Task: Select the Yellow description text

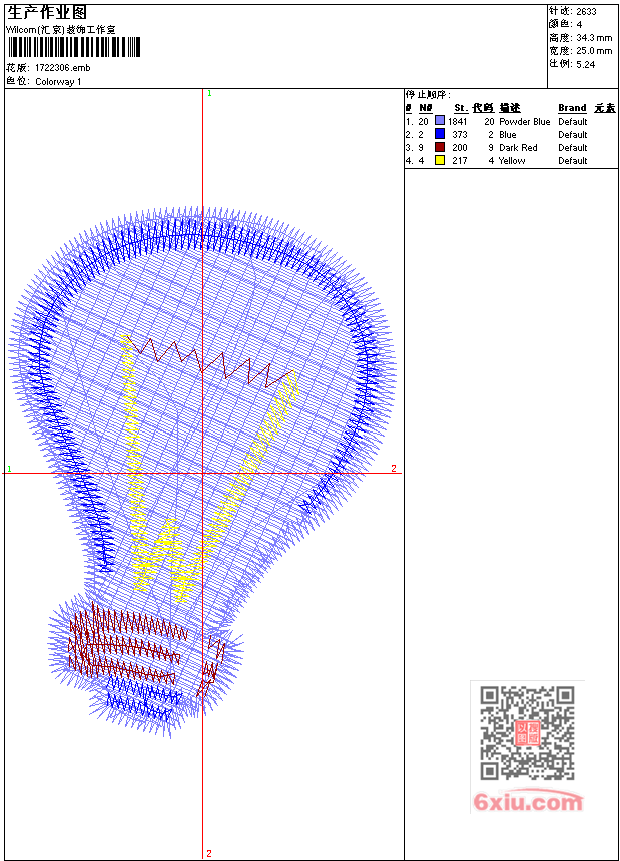Action: point(512,161)
